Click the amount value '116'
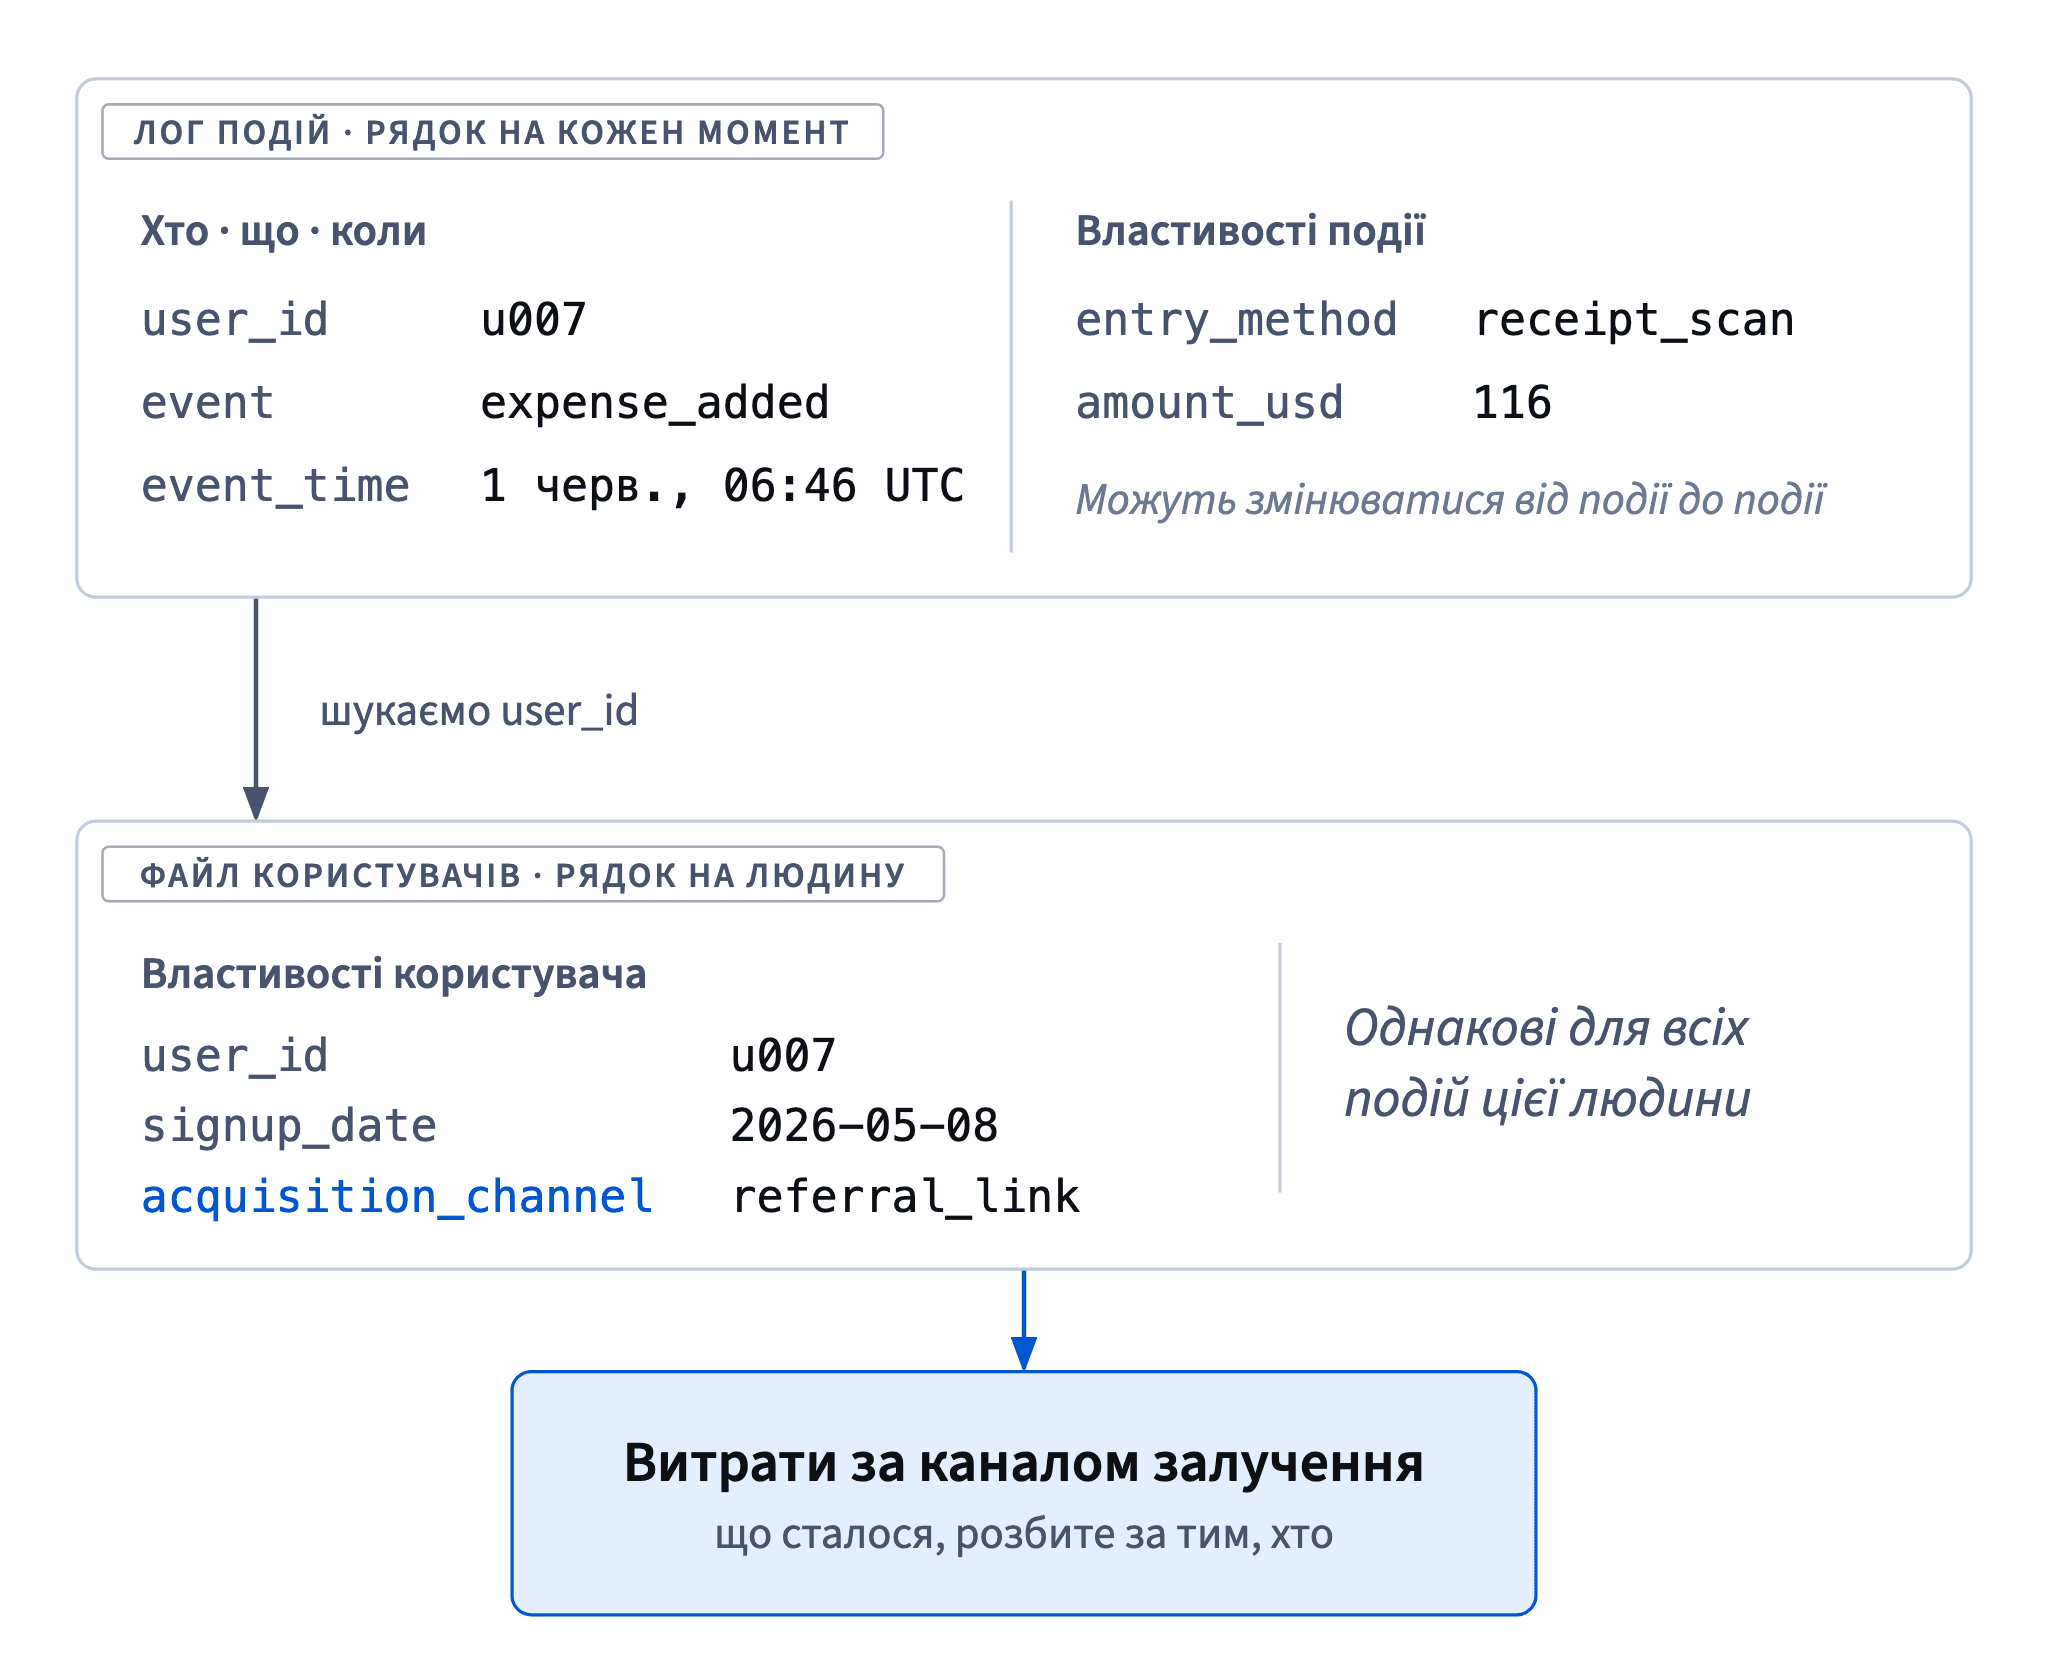The image size is (2048, 1666). [1512, 403]
